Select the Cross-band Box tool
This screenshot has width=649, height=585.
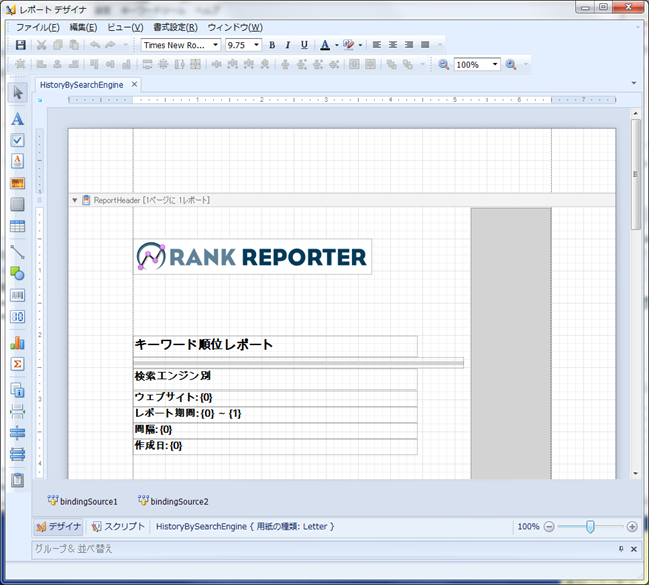pos(17,454)
